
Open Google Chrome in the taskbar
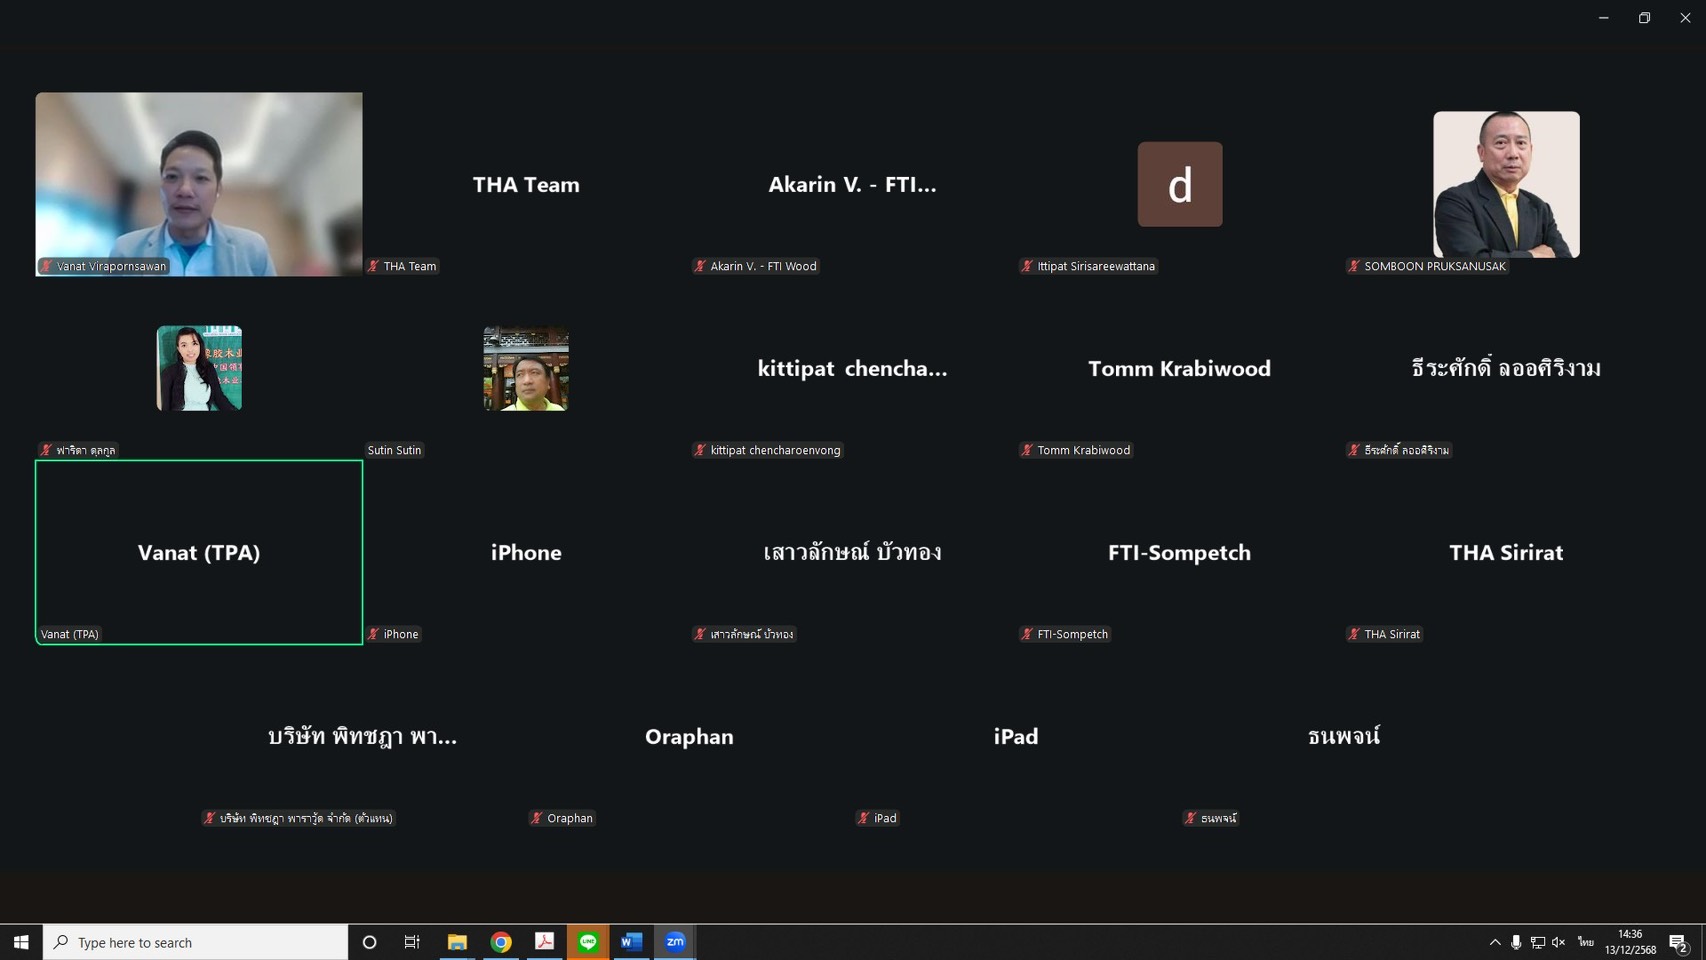pyautogui.click(x=501, y=942)
